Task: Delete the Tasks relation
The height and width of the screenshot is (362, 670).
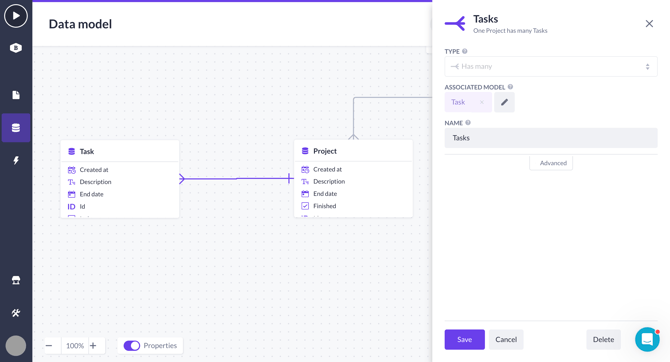Action: click(x=603, y=339)
